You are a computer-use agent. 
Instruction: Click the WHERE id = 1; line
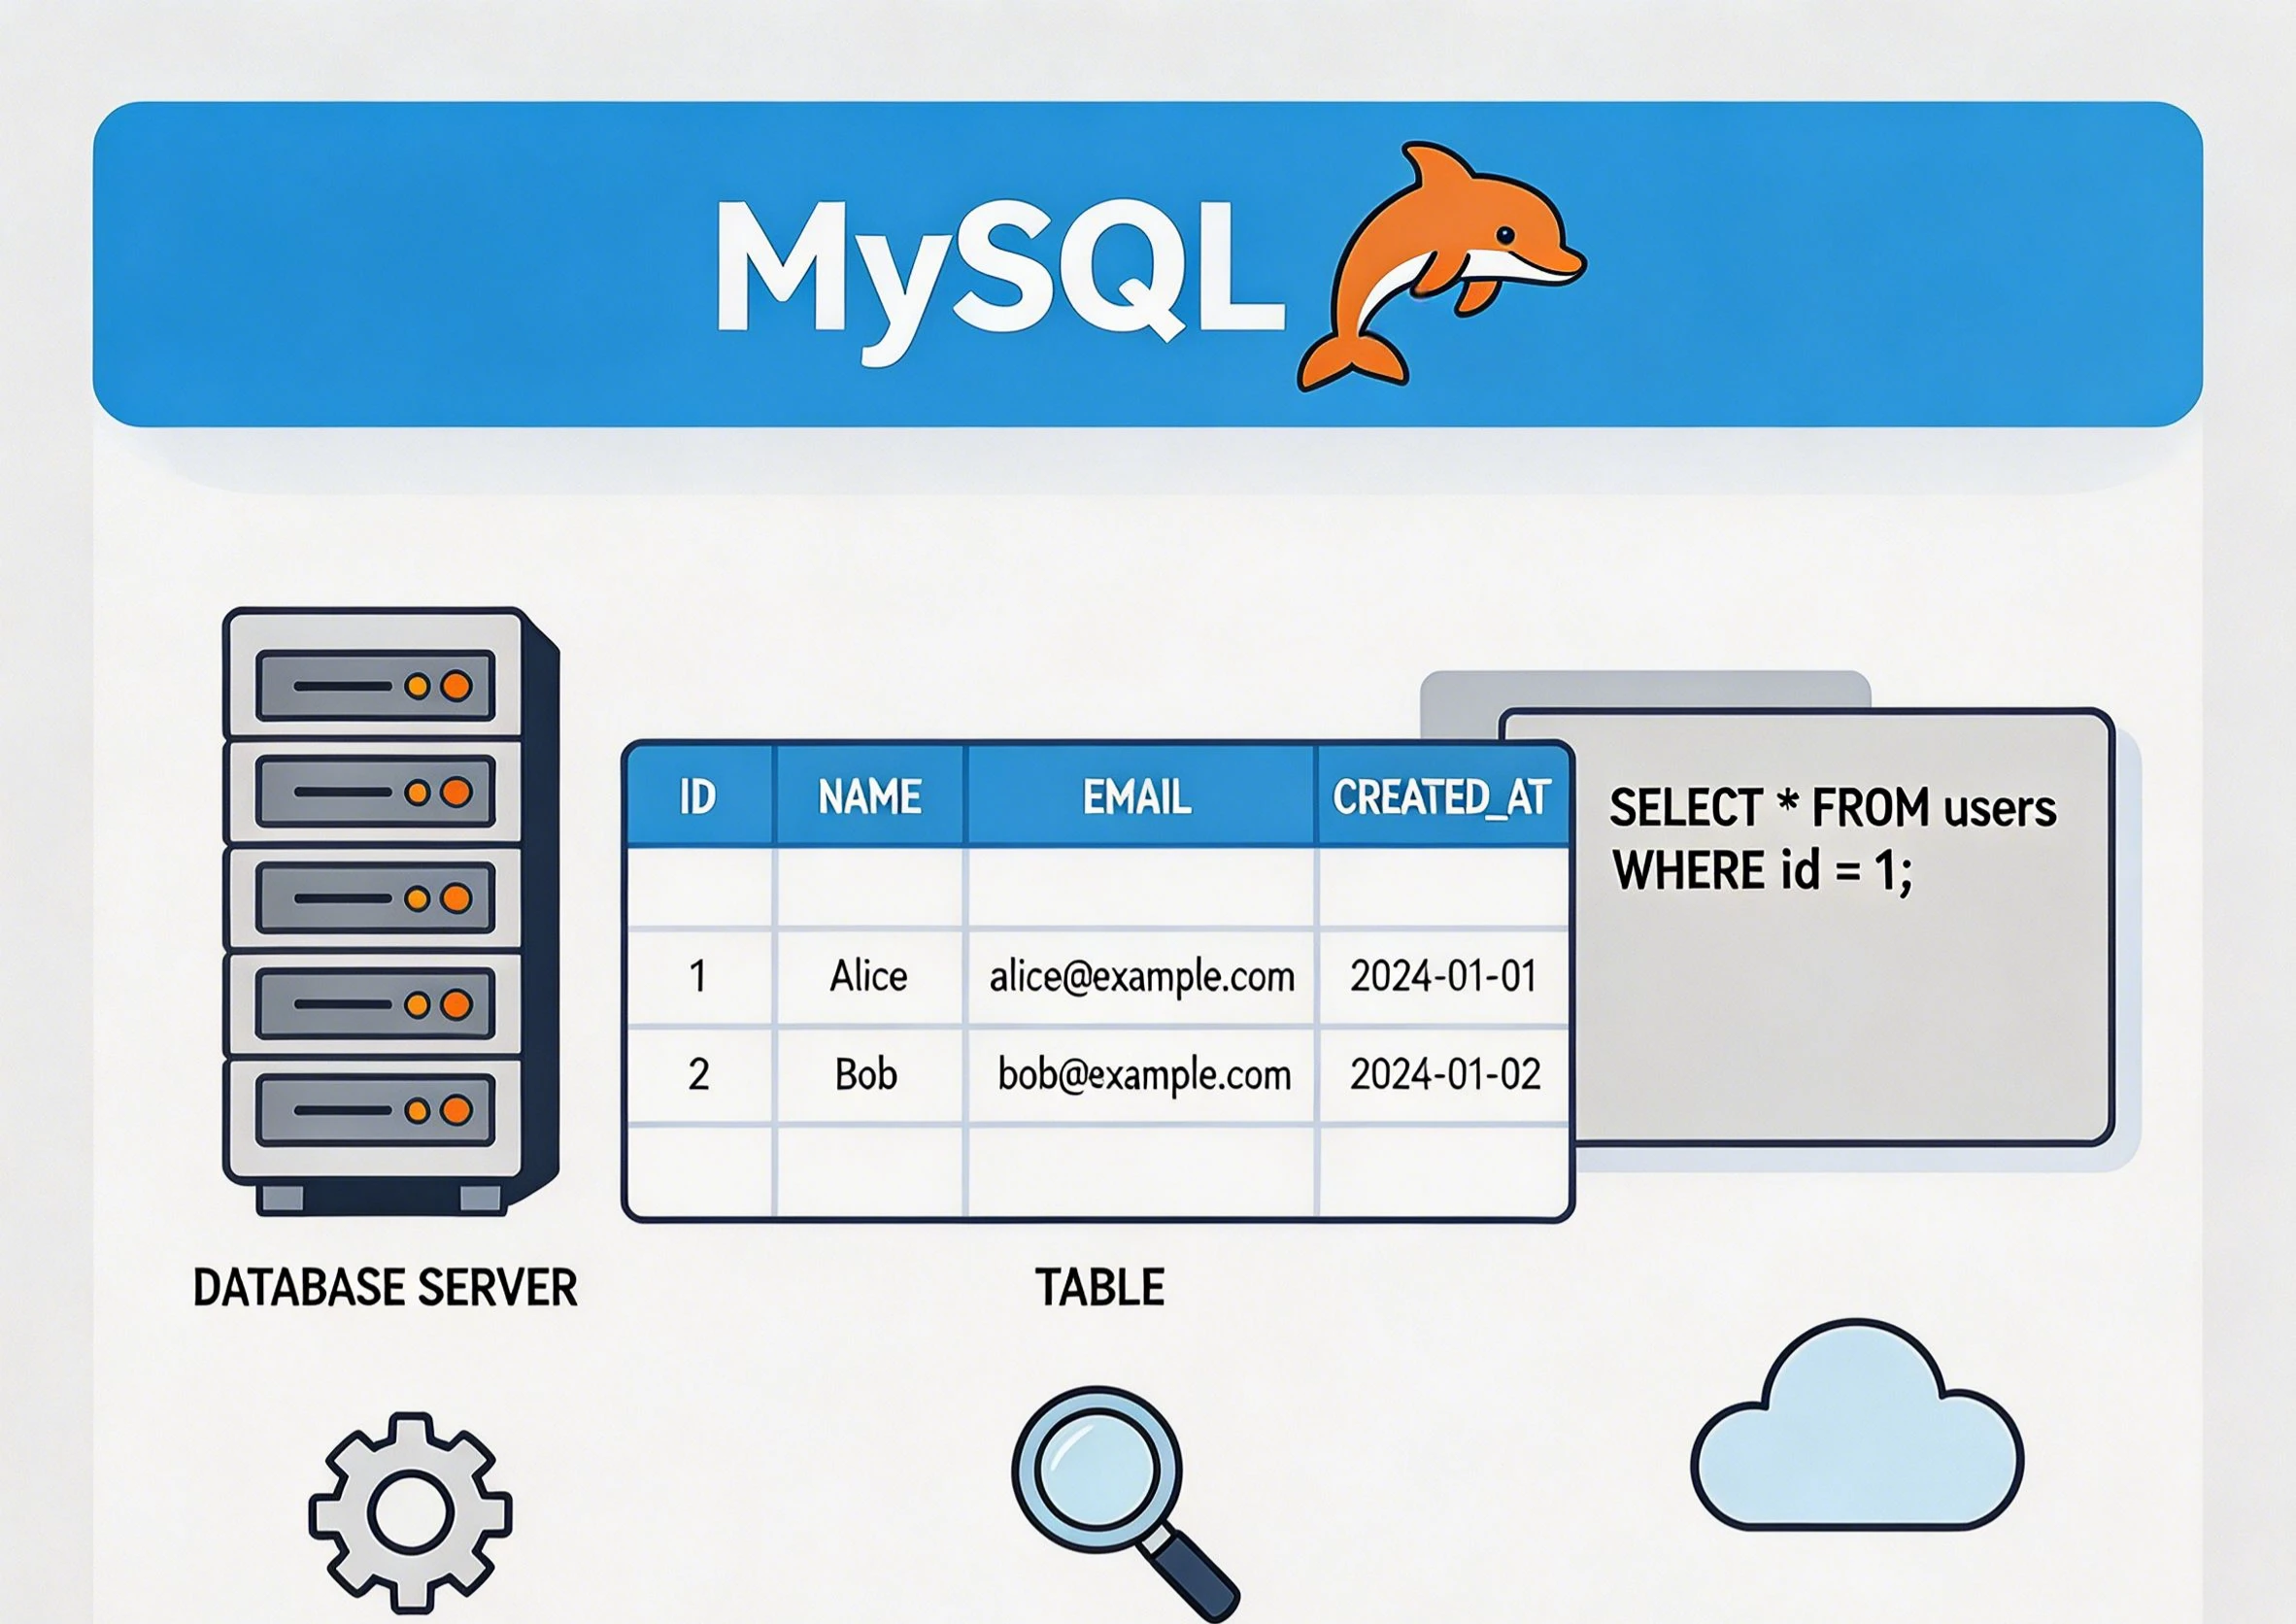[1762, 870]
